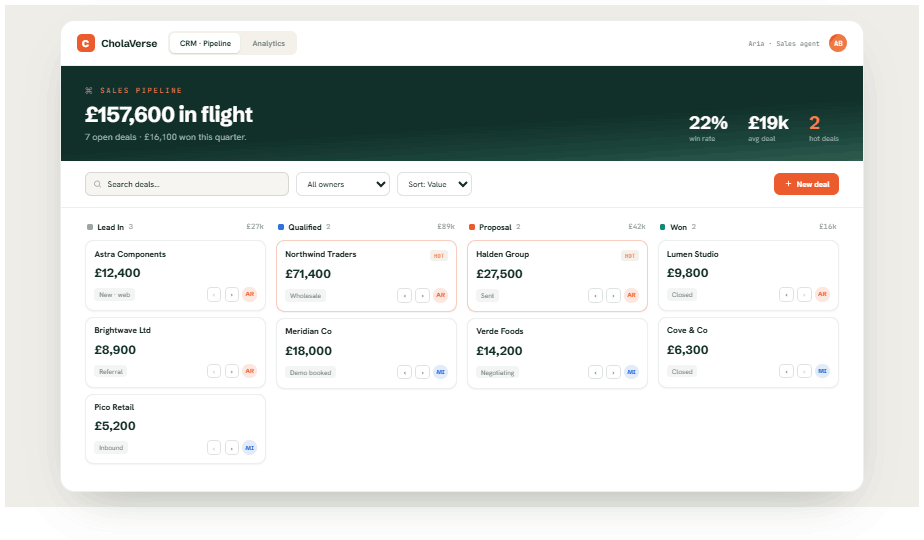Click the New · web tag
This screenshot has width=924, height=540.
114,295
